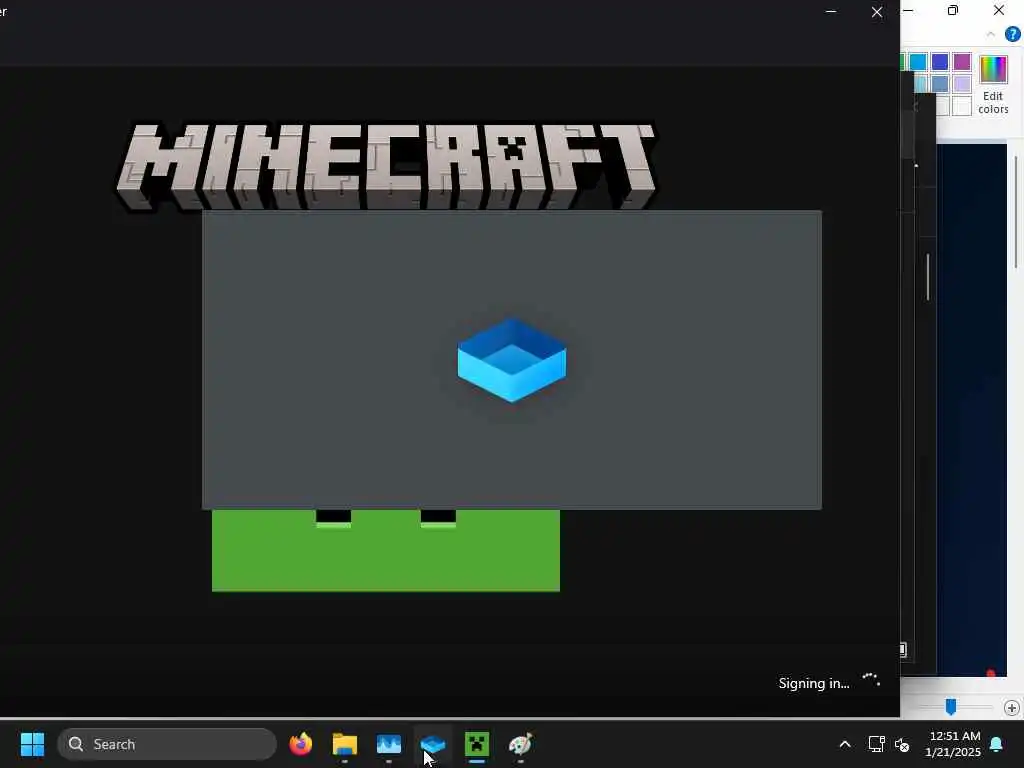Launch Firefox from the taskbar
The width and height of the screenshot is (1024, 768).
(300, 744)
